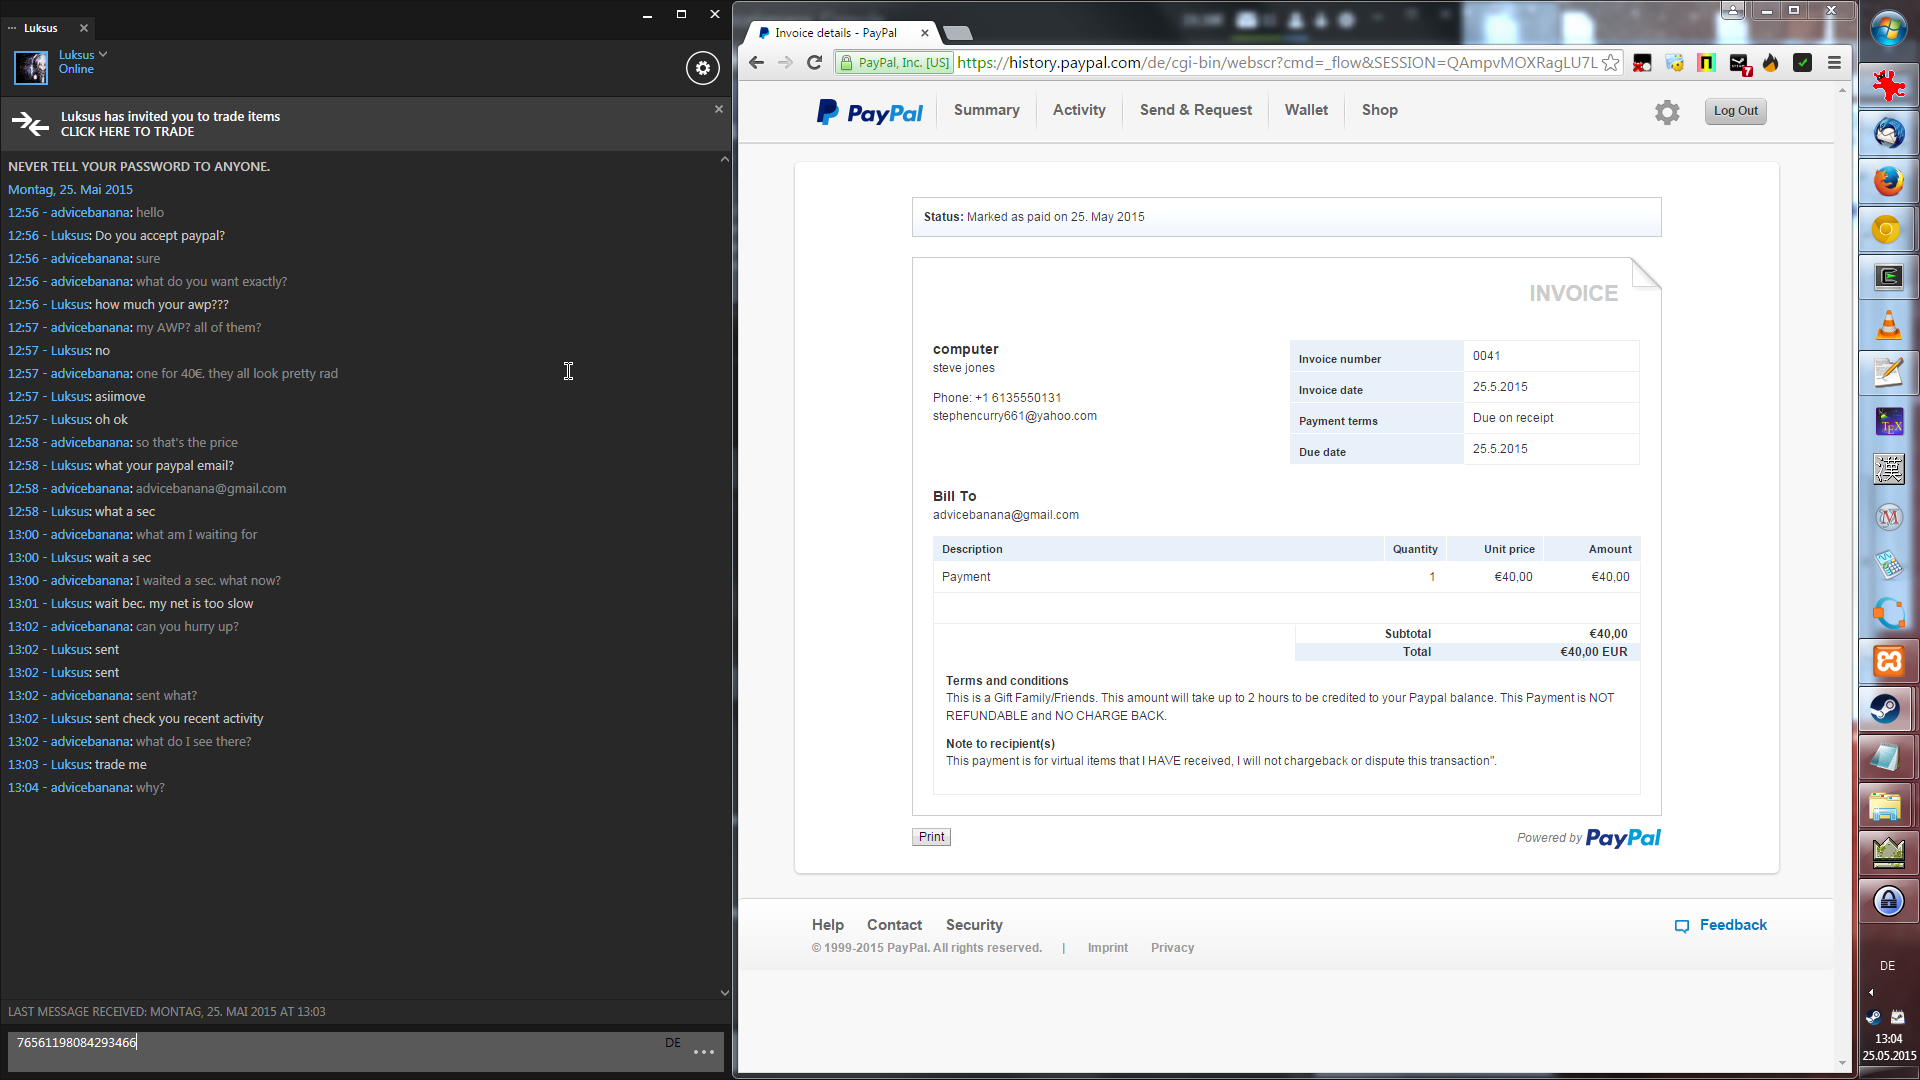Click green checkmark extension icon

tap(1802, 63)
